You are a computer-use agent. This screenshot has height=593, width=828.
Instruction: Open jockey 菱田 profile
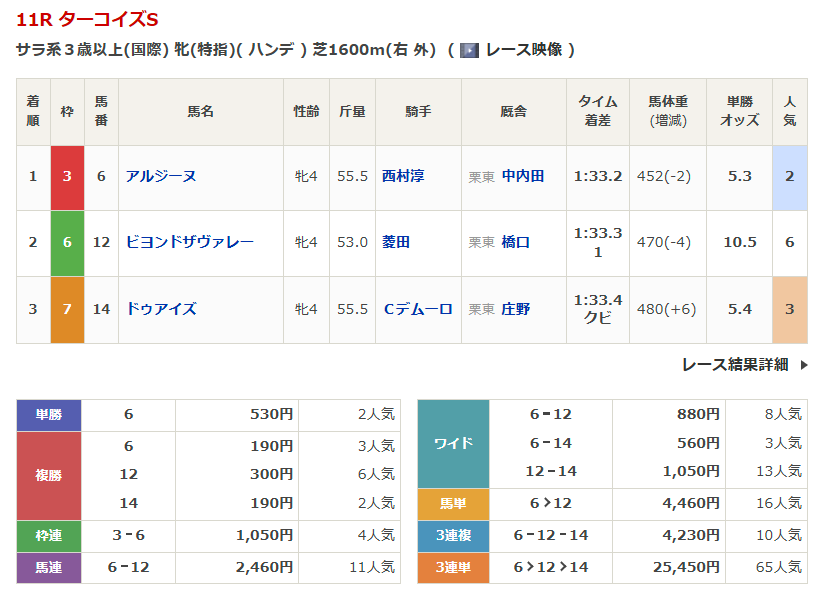tap(396, 242)
